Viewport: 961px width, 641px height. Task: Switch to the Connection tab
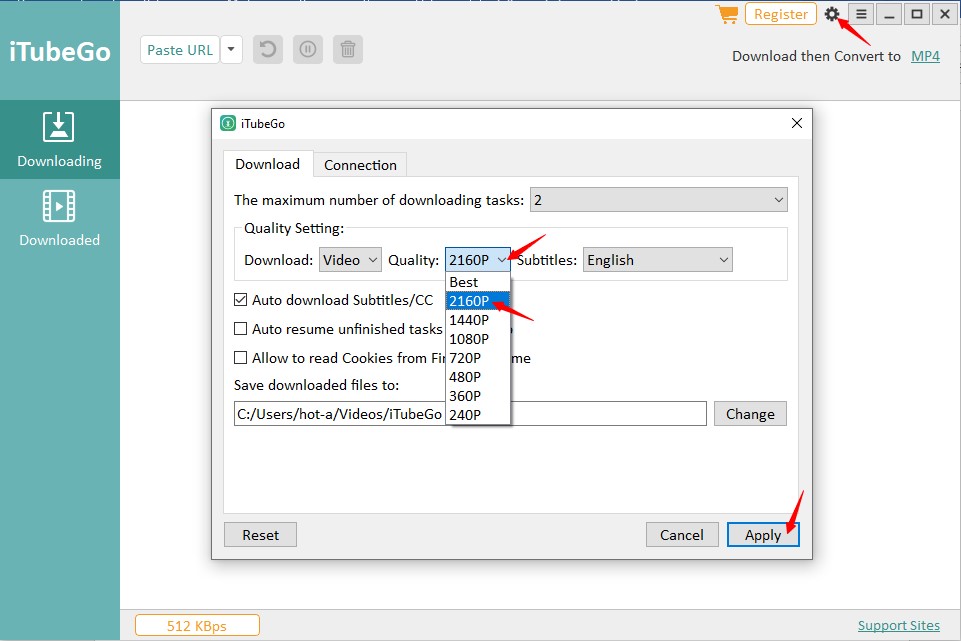tap(360, 165)
